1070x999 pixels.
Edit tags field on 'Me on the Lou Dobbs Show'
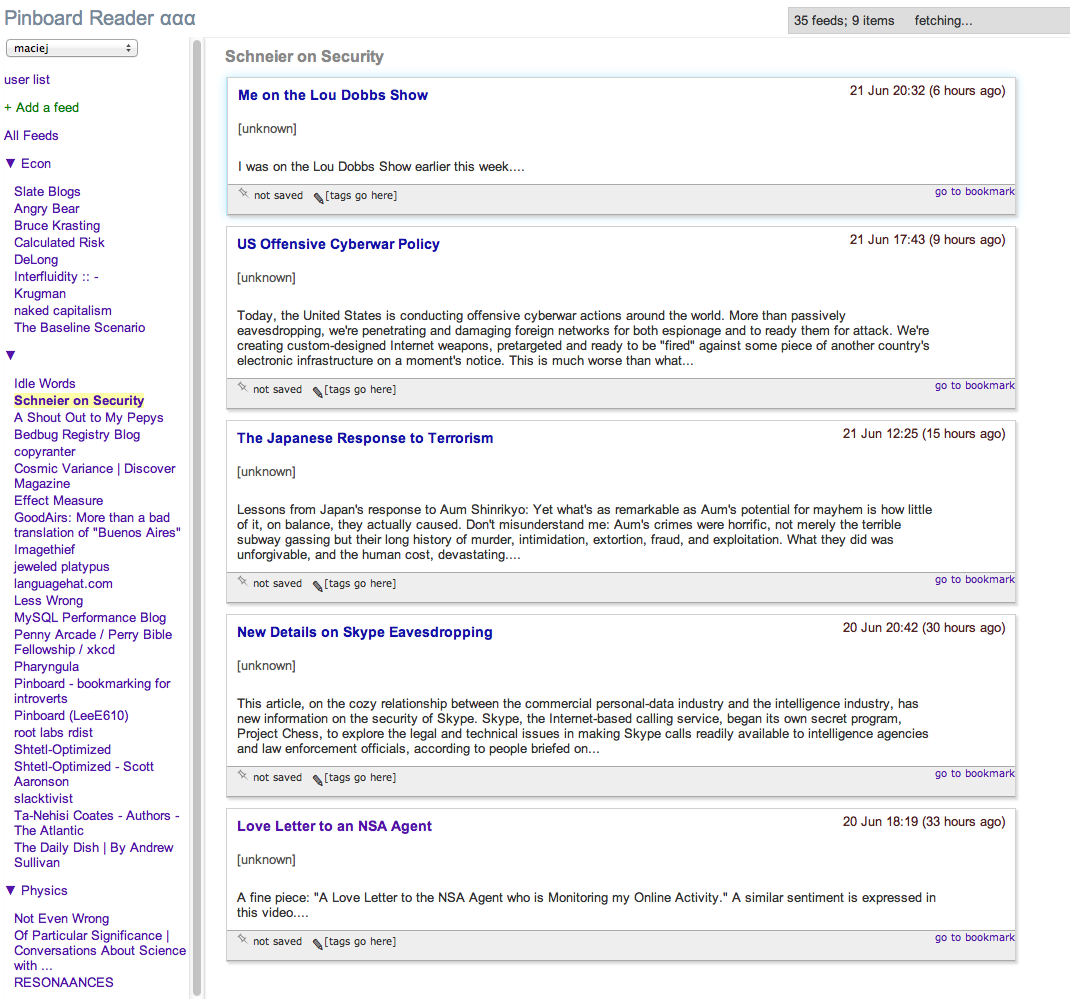tap(361, 195)
